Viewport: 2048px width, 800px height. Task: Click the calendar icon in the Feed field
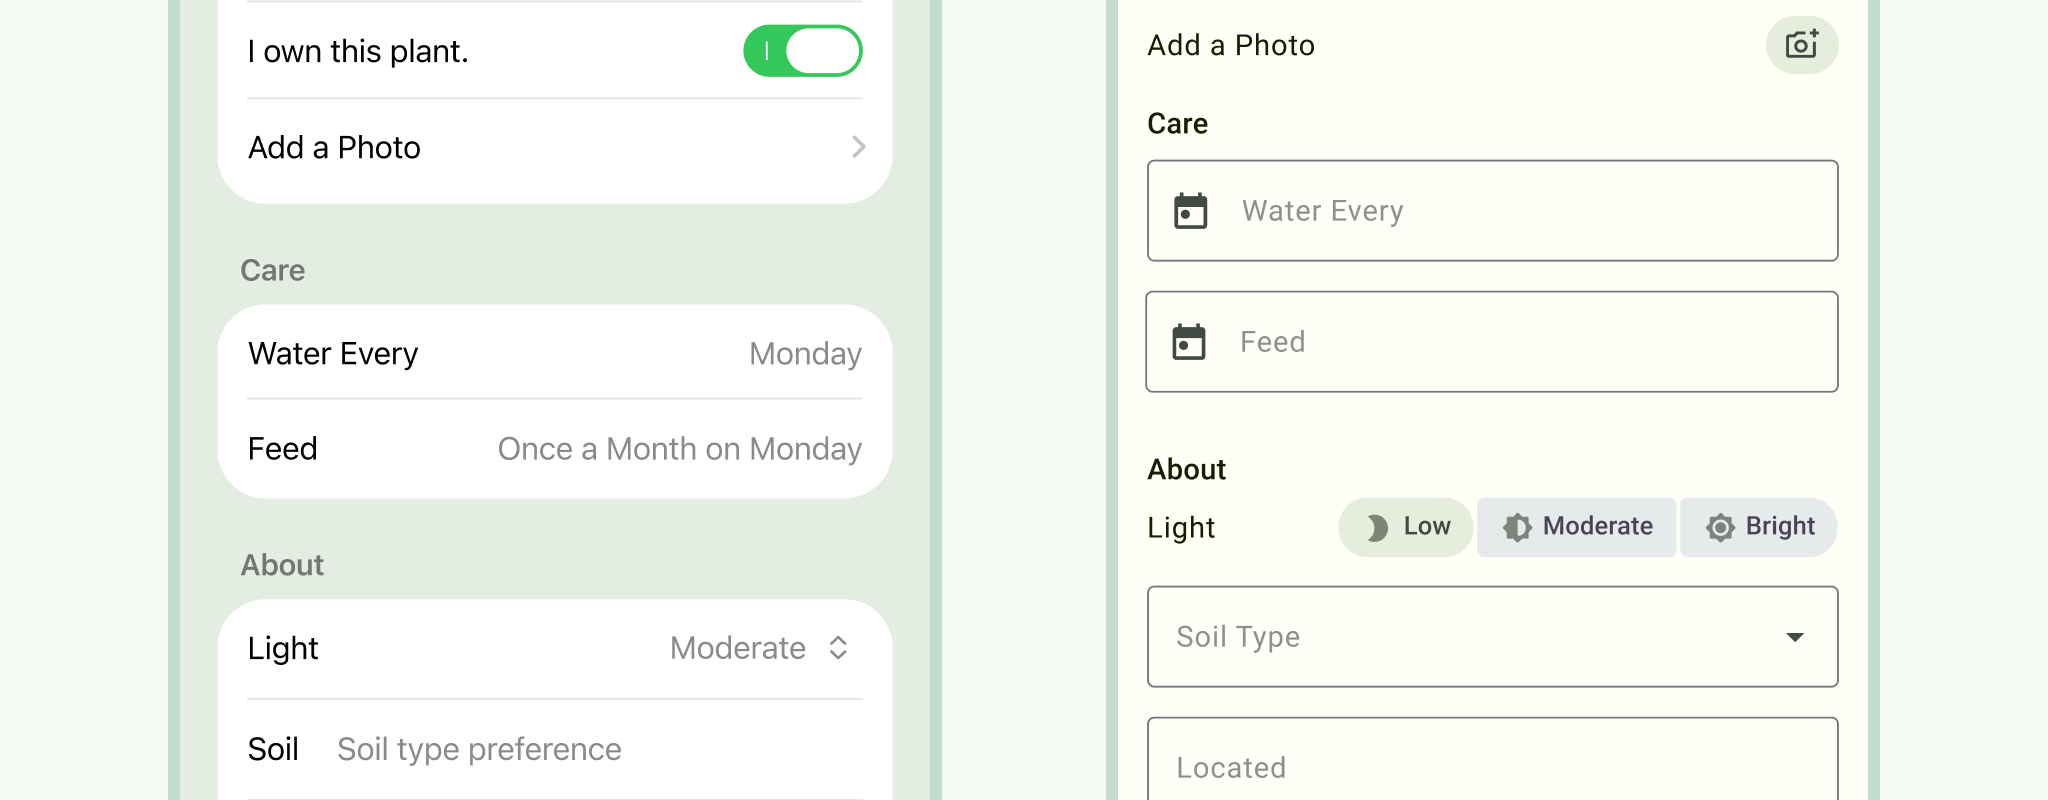pyautogui.click(x=1189, y=341)
